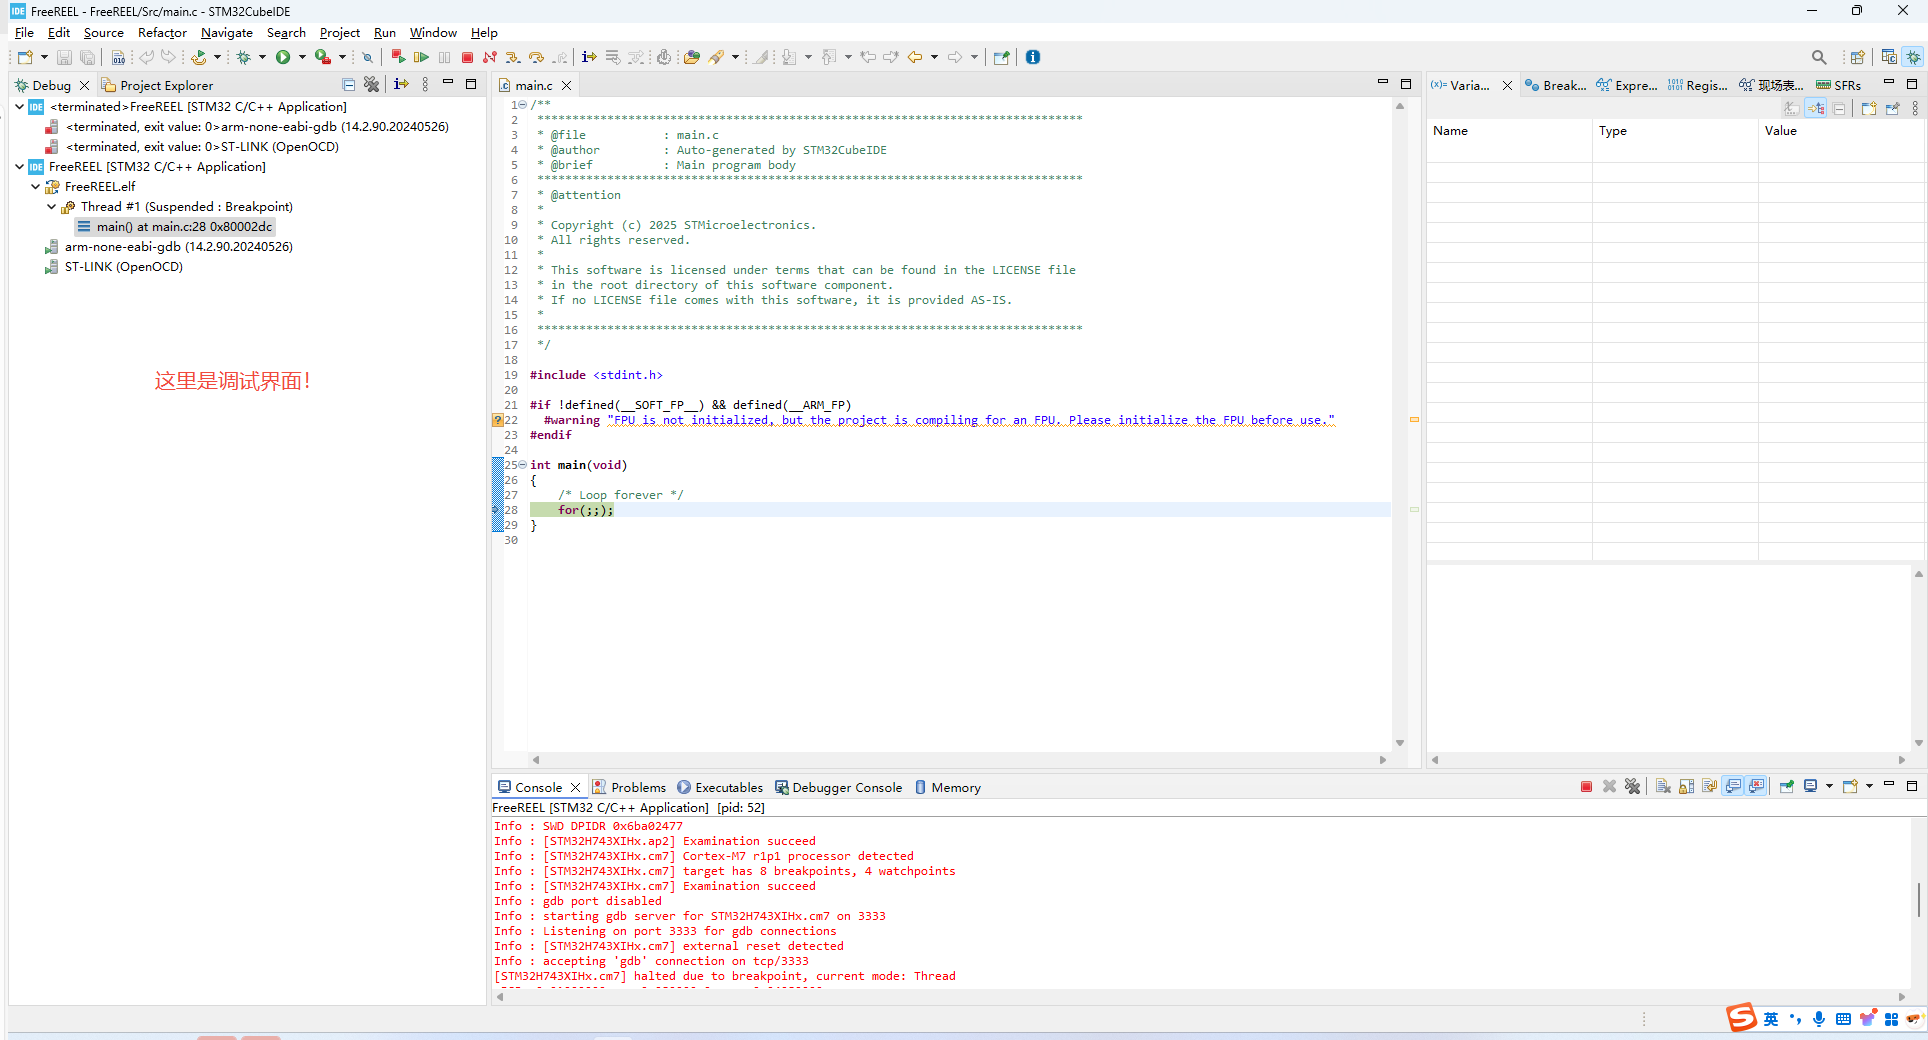
Task: Click Remove All Terminated Launches in Debug view
Action: point(371,85)
